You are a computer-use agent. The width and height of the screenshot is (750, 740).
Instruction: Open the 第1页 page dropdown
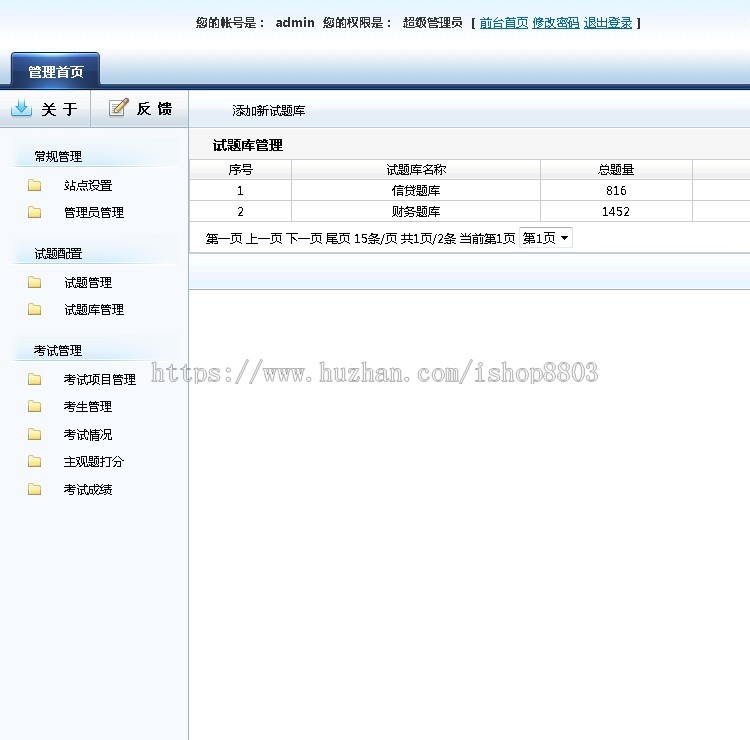546,238
